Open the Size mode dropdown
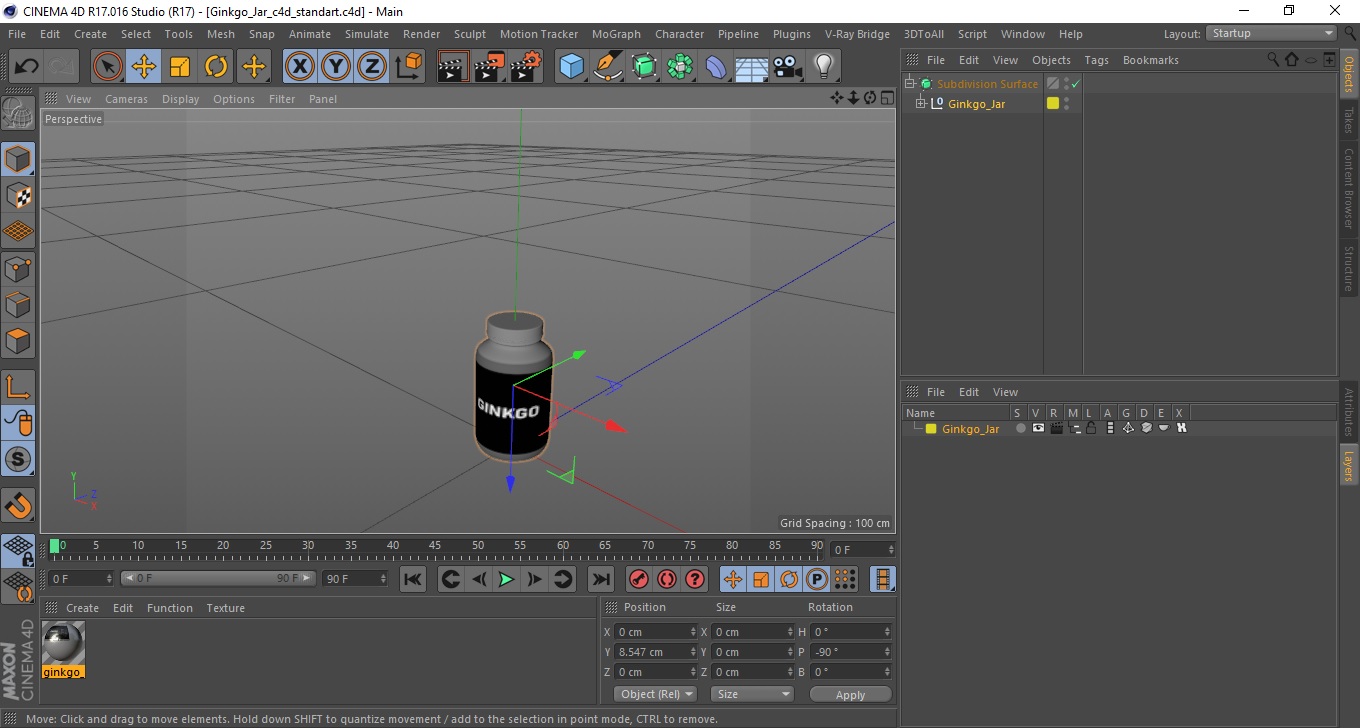This screenshot has height=728, width=1360. click(752, 694)
